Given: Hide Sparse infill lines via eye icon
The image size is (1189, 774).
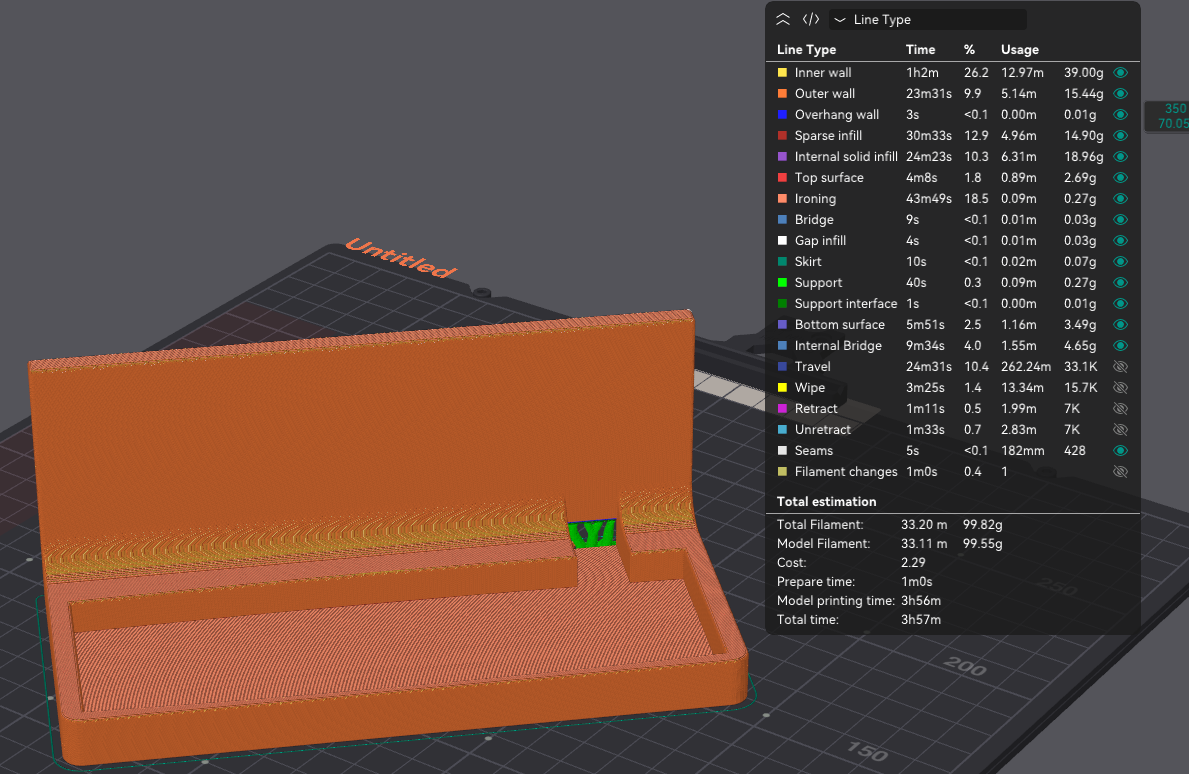Looking at the screenshot, I should pyautogui.click(x=1120, y=136).
